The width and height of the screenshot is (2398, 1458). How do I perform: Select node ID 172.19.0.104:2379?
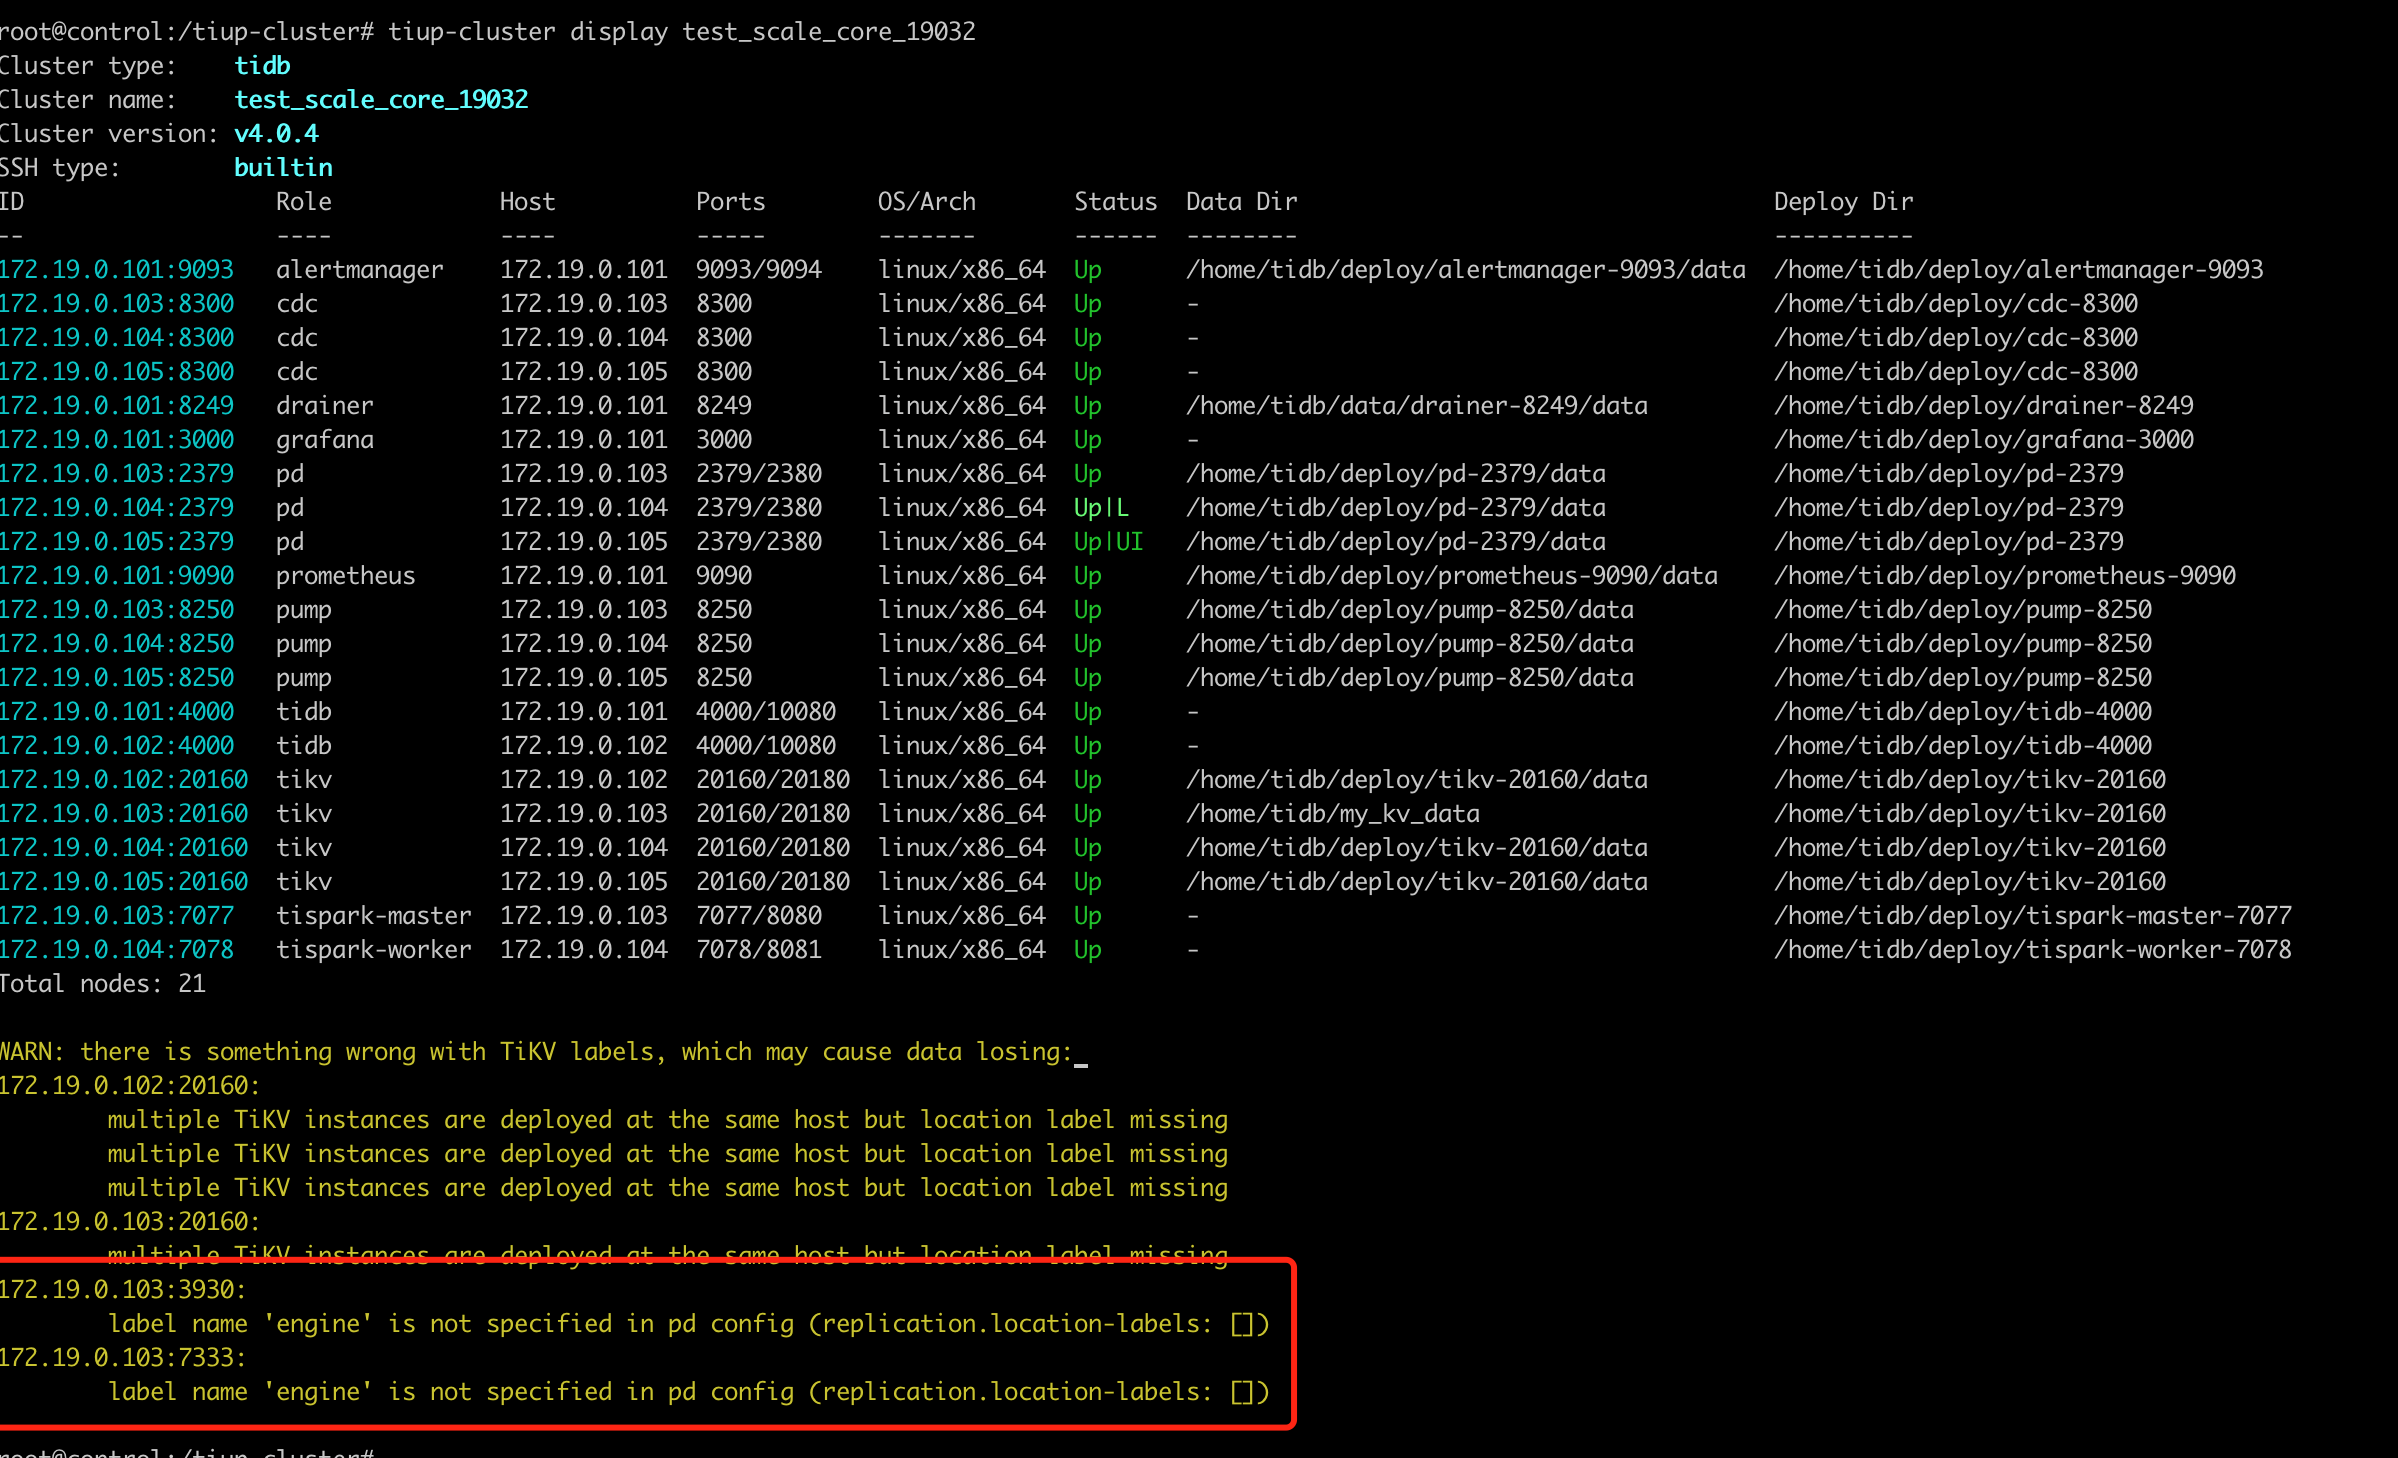[116, 507]
